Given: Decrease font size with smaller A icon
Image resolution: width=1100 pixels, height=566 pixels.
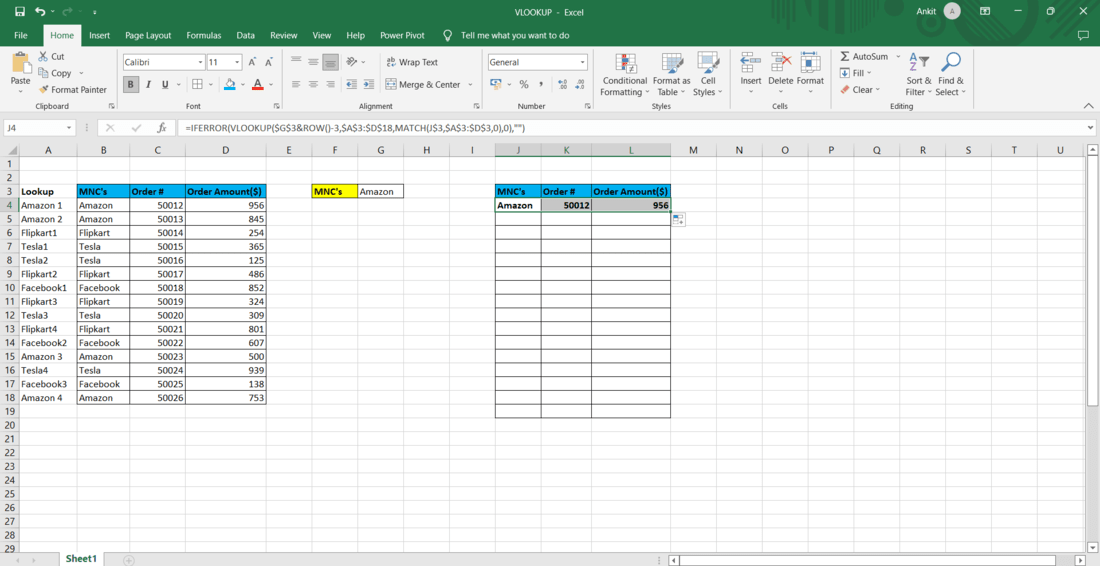Looking at the screenshot, I should (269, 62).
